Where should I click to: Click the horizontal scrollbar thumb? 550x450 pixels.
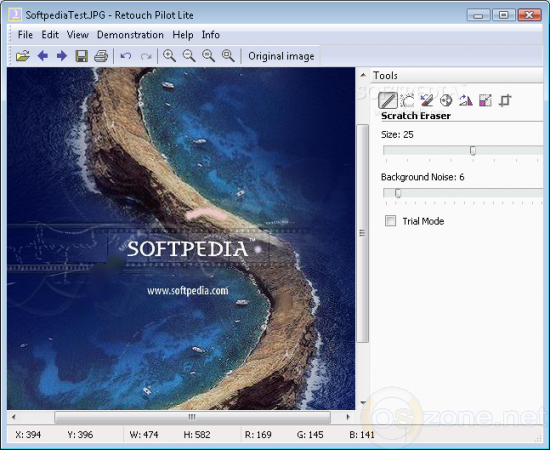(192, 417)
